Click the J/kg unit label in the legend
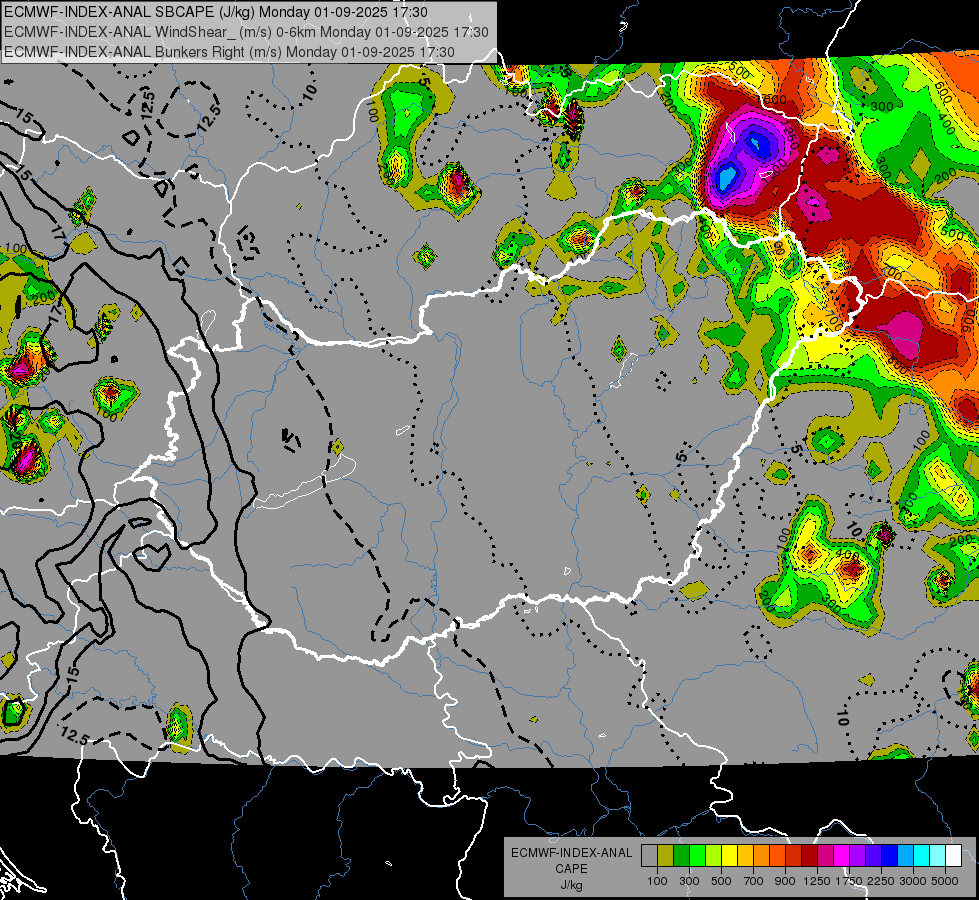Viewport: 979px width, 900px height. point(571,885)
